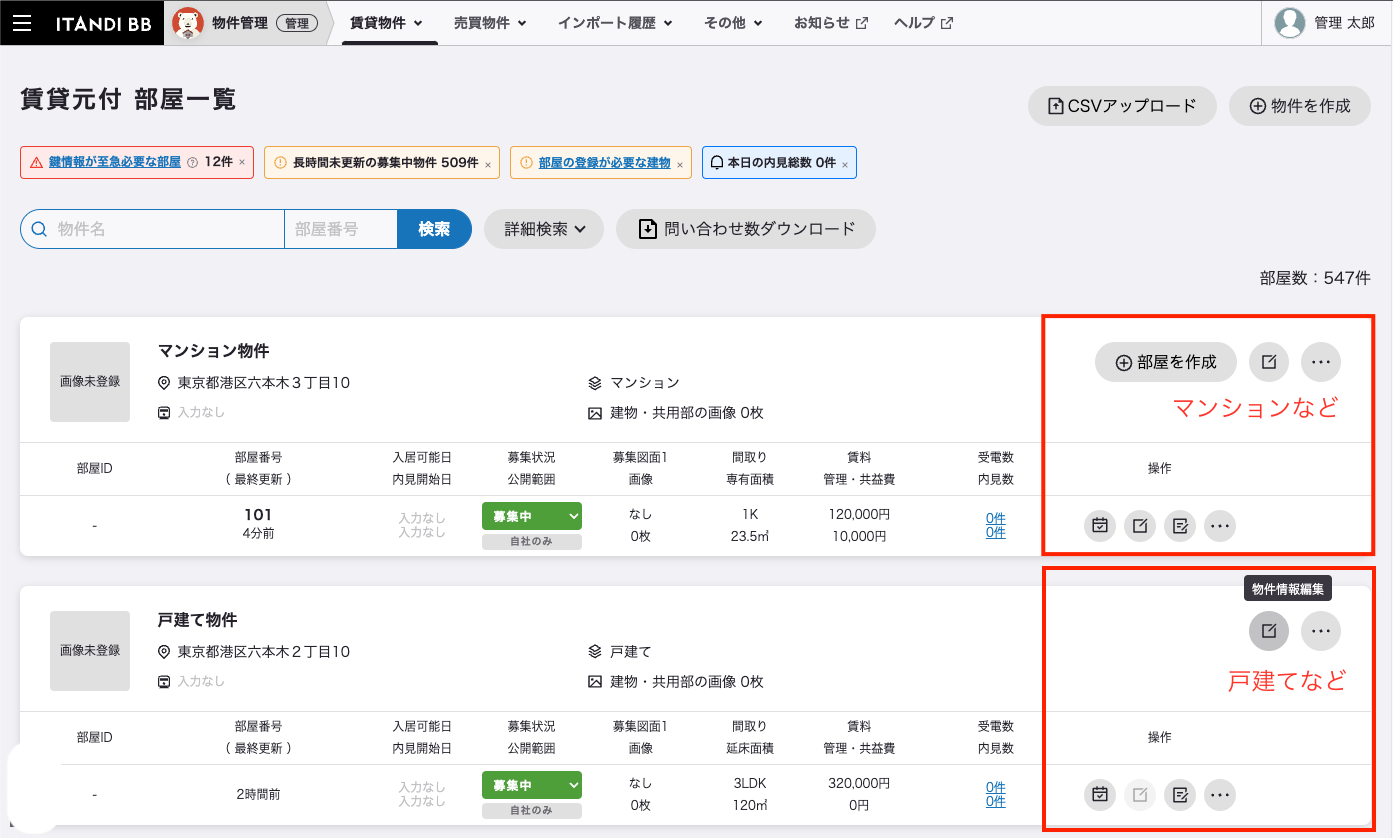The width and height of the screenshot is (1393, 838).
Task: Dismiss the 本日の内見総数 chip
Action: tap(845, 164)
